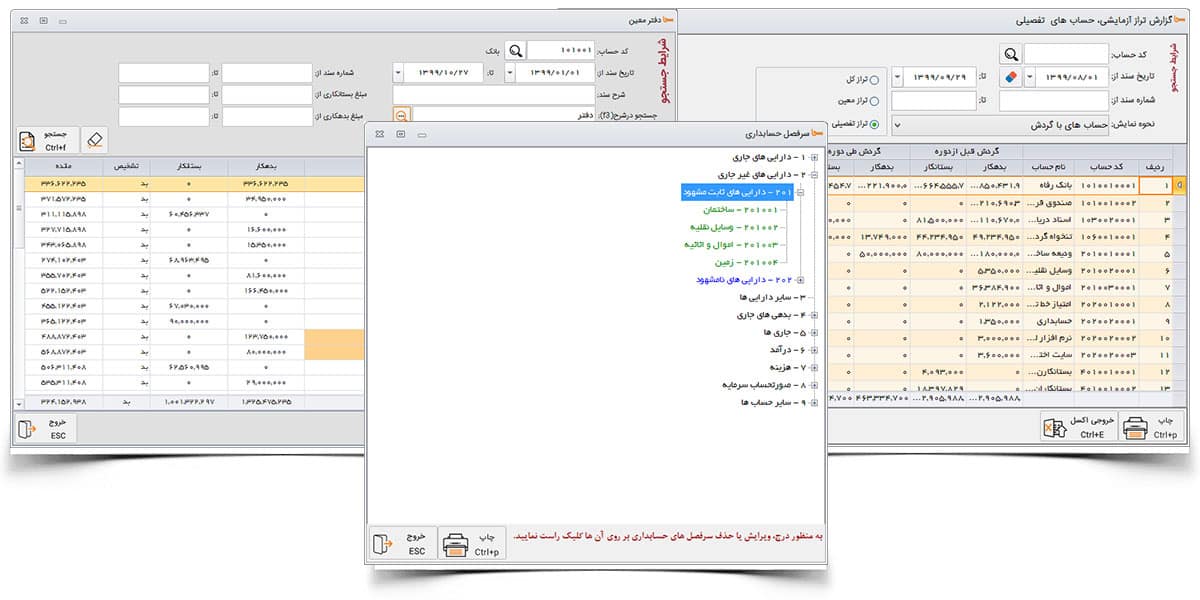Print the chart of accounts (Ctrl+p)
The image size is (1200, 600).
pyautogui.click(x=471, y=544)
